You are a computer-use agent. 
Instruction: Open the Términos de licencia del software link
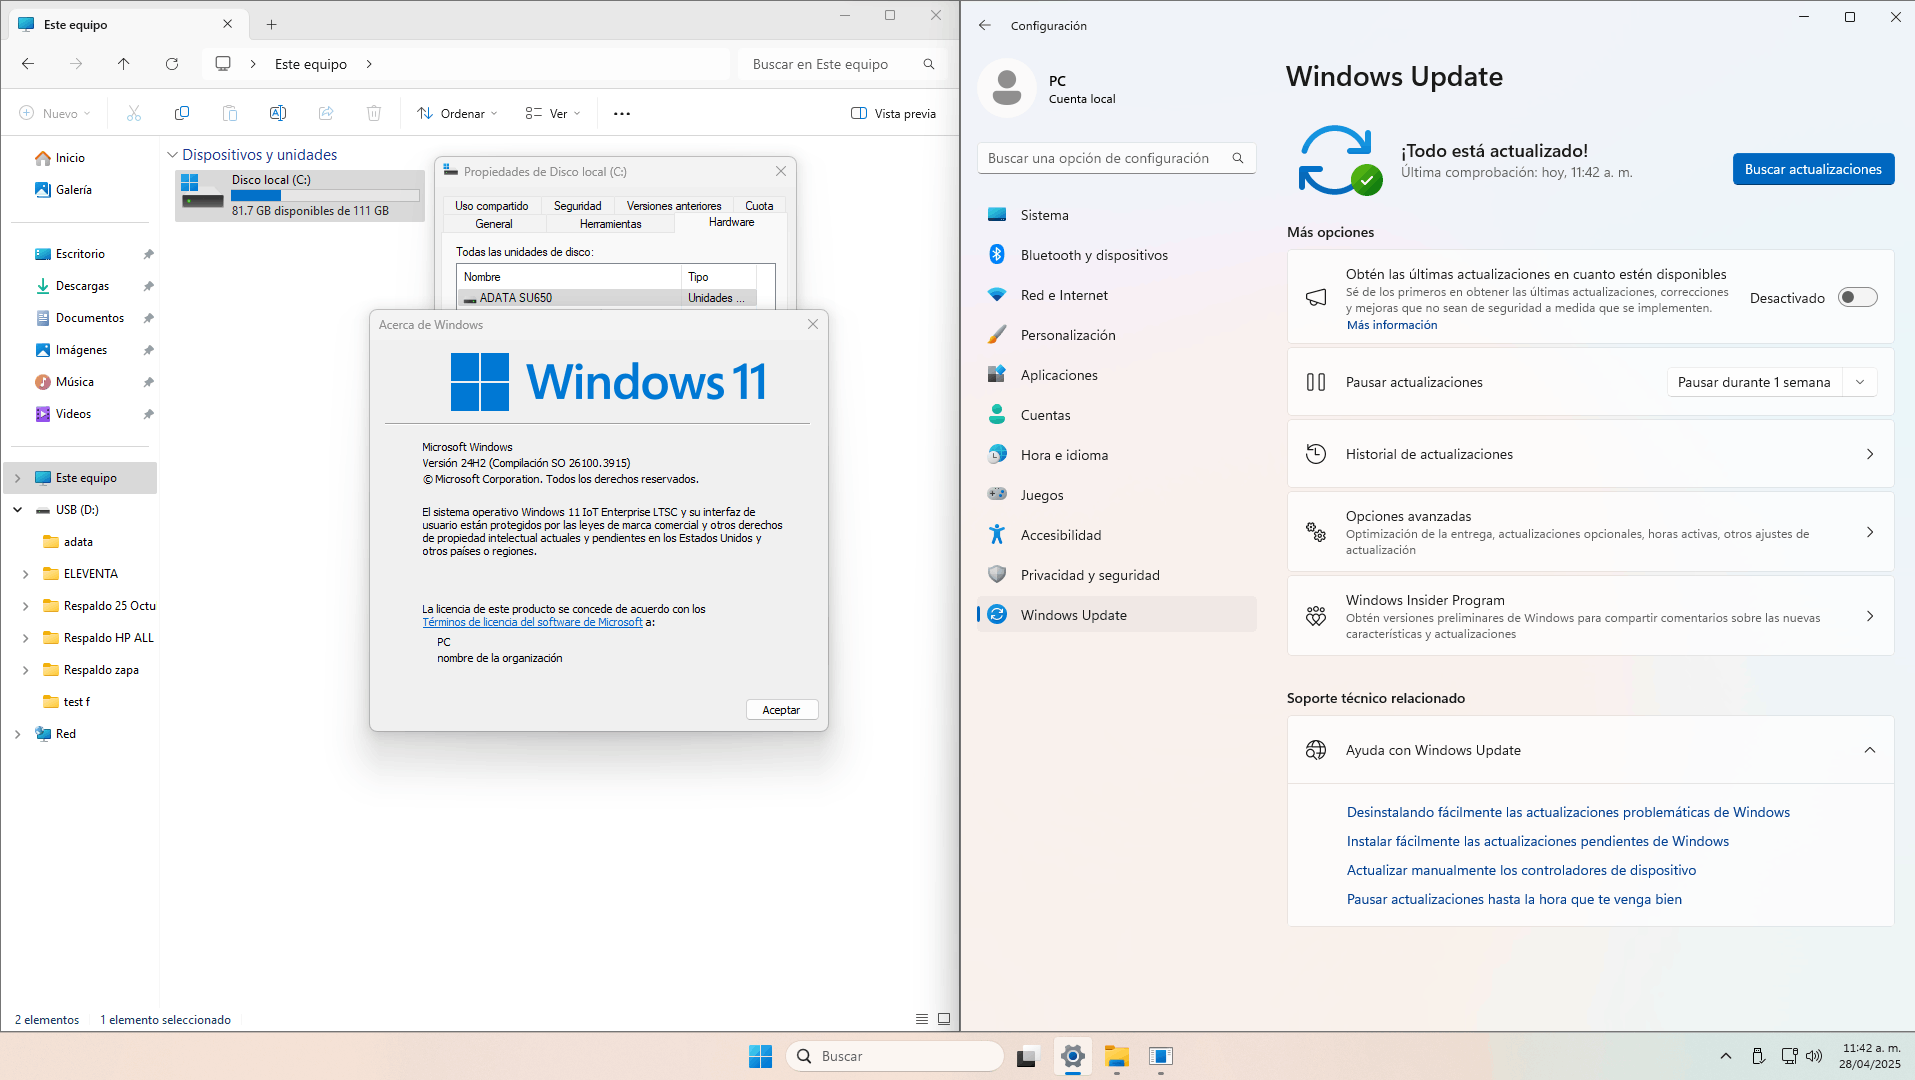click(532, 622)
